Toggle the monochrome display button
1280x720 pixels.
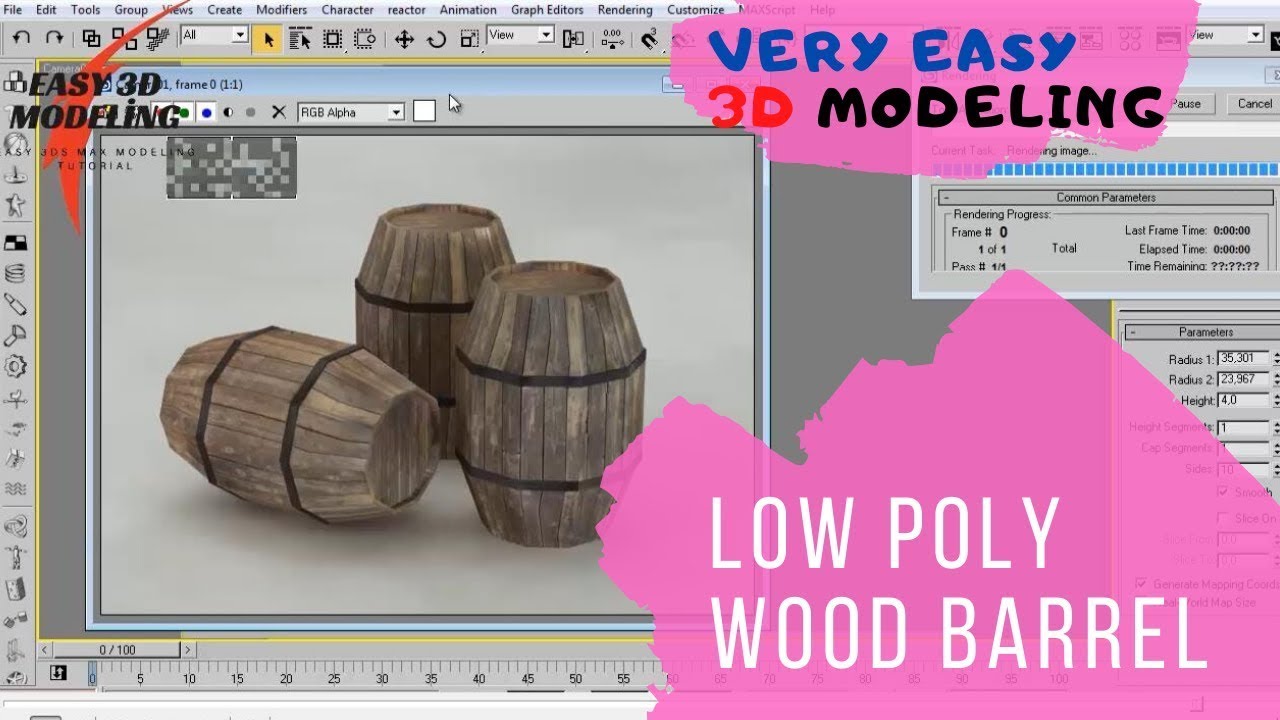(x=251, y=112)
